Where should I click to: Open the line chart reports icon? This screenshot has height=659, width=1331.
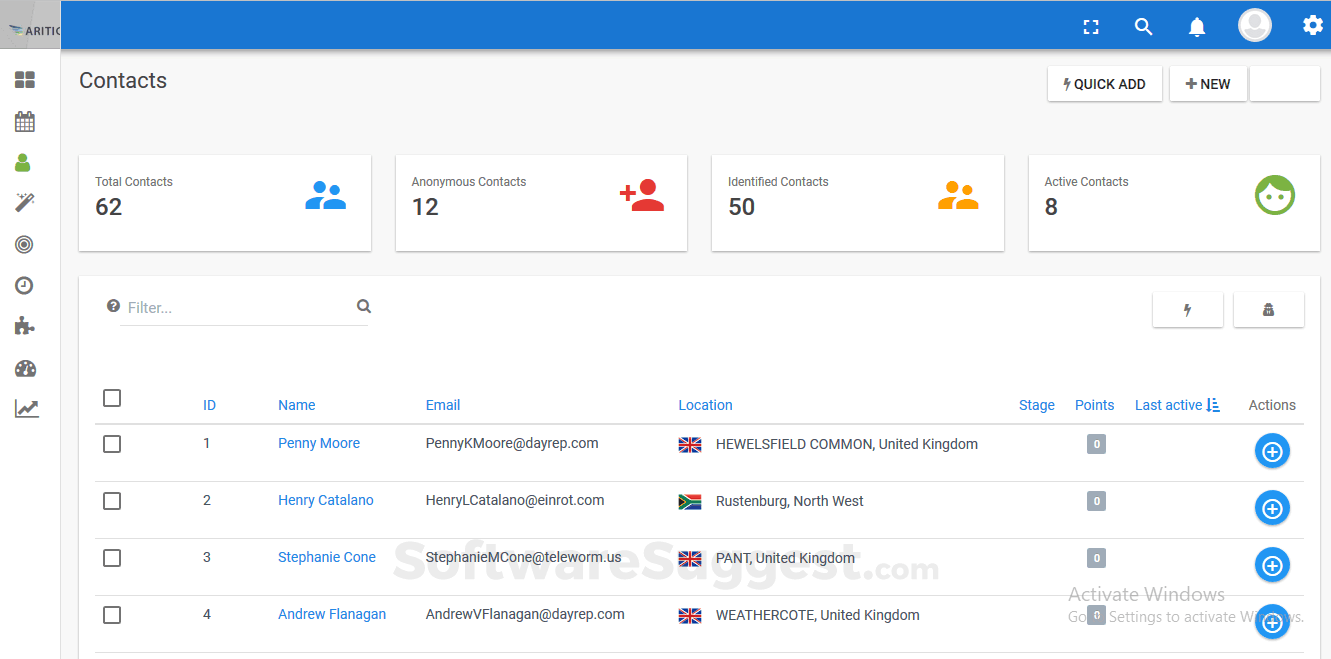pos(26,408)
